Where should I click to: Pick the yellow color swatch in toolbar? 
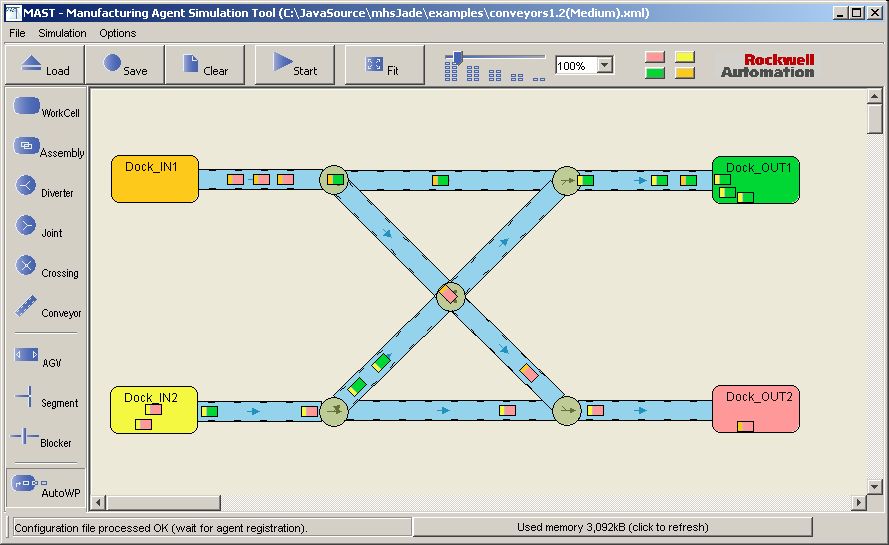[685, 57]
